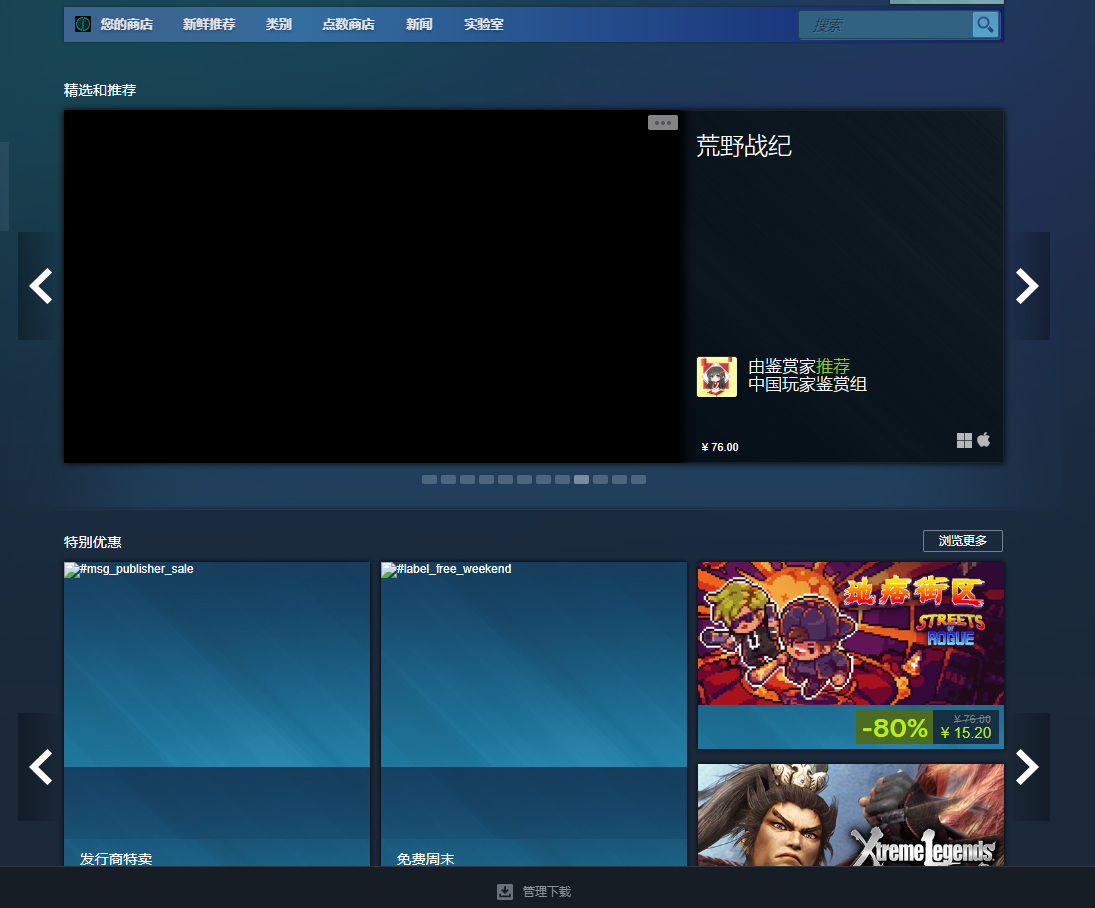Open the 免费周末 offer card
The width and height of the screenshot is (1095, 908).
(x=534, y=714)
